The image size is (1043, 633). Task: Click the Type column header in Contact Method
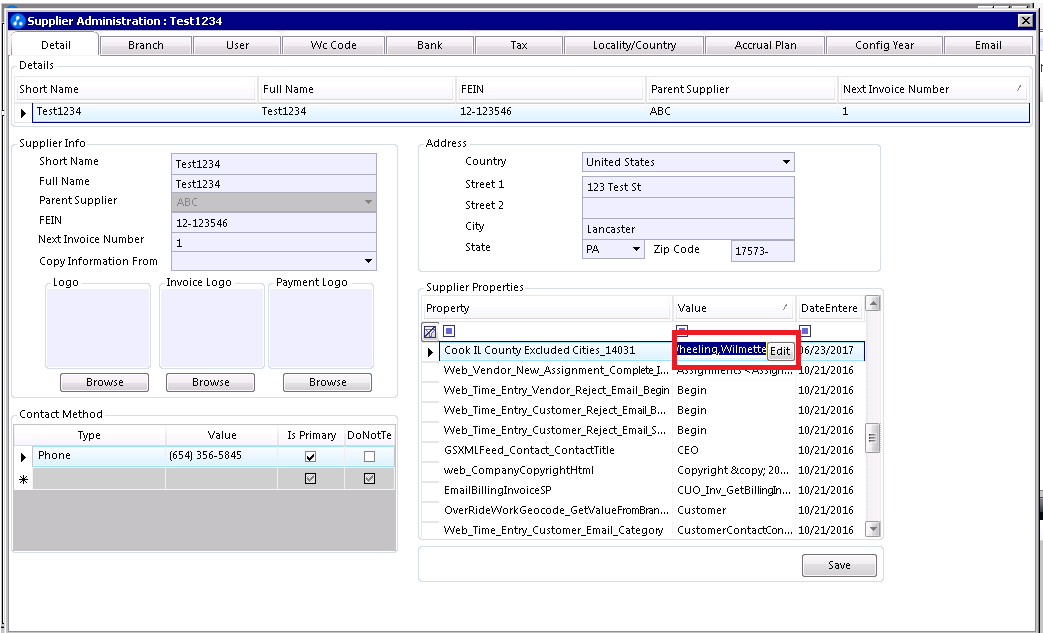pyautogui.click(x=89, y=435)
